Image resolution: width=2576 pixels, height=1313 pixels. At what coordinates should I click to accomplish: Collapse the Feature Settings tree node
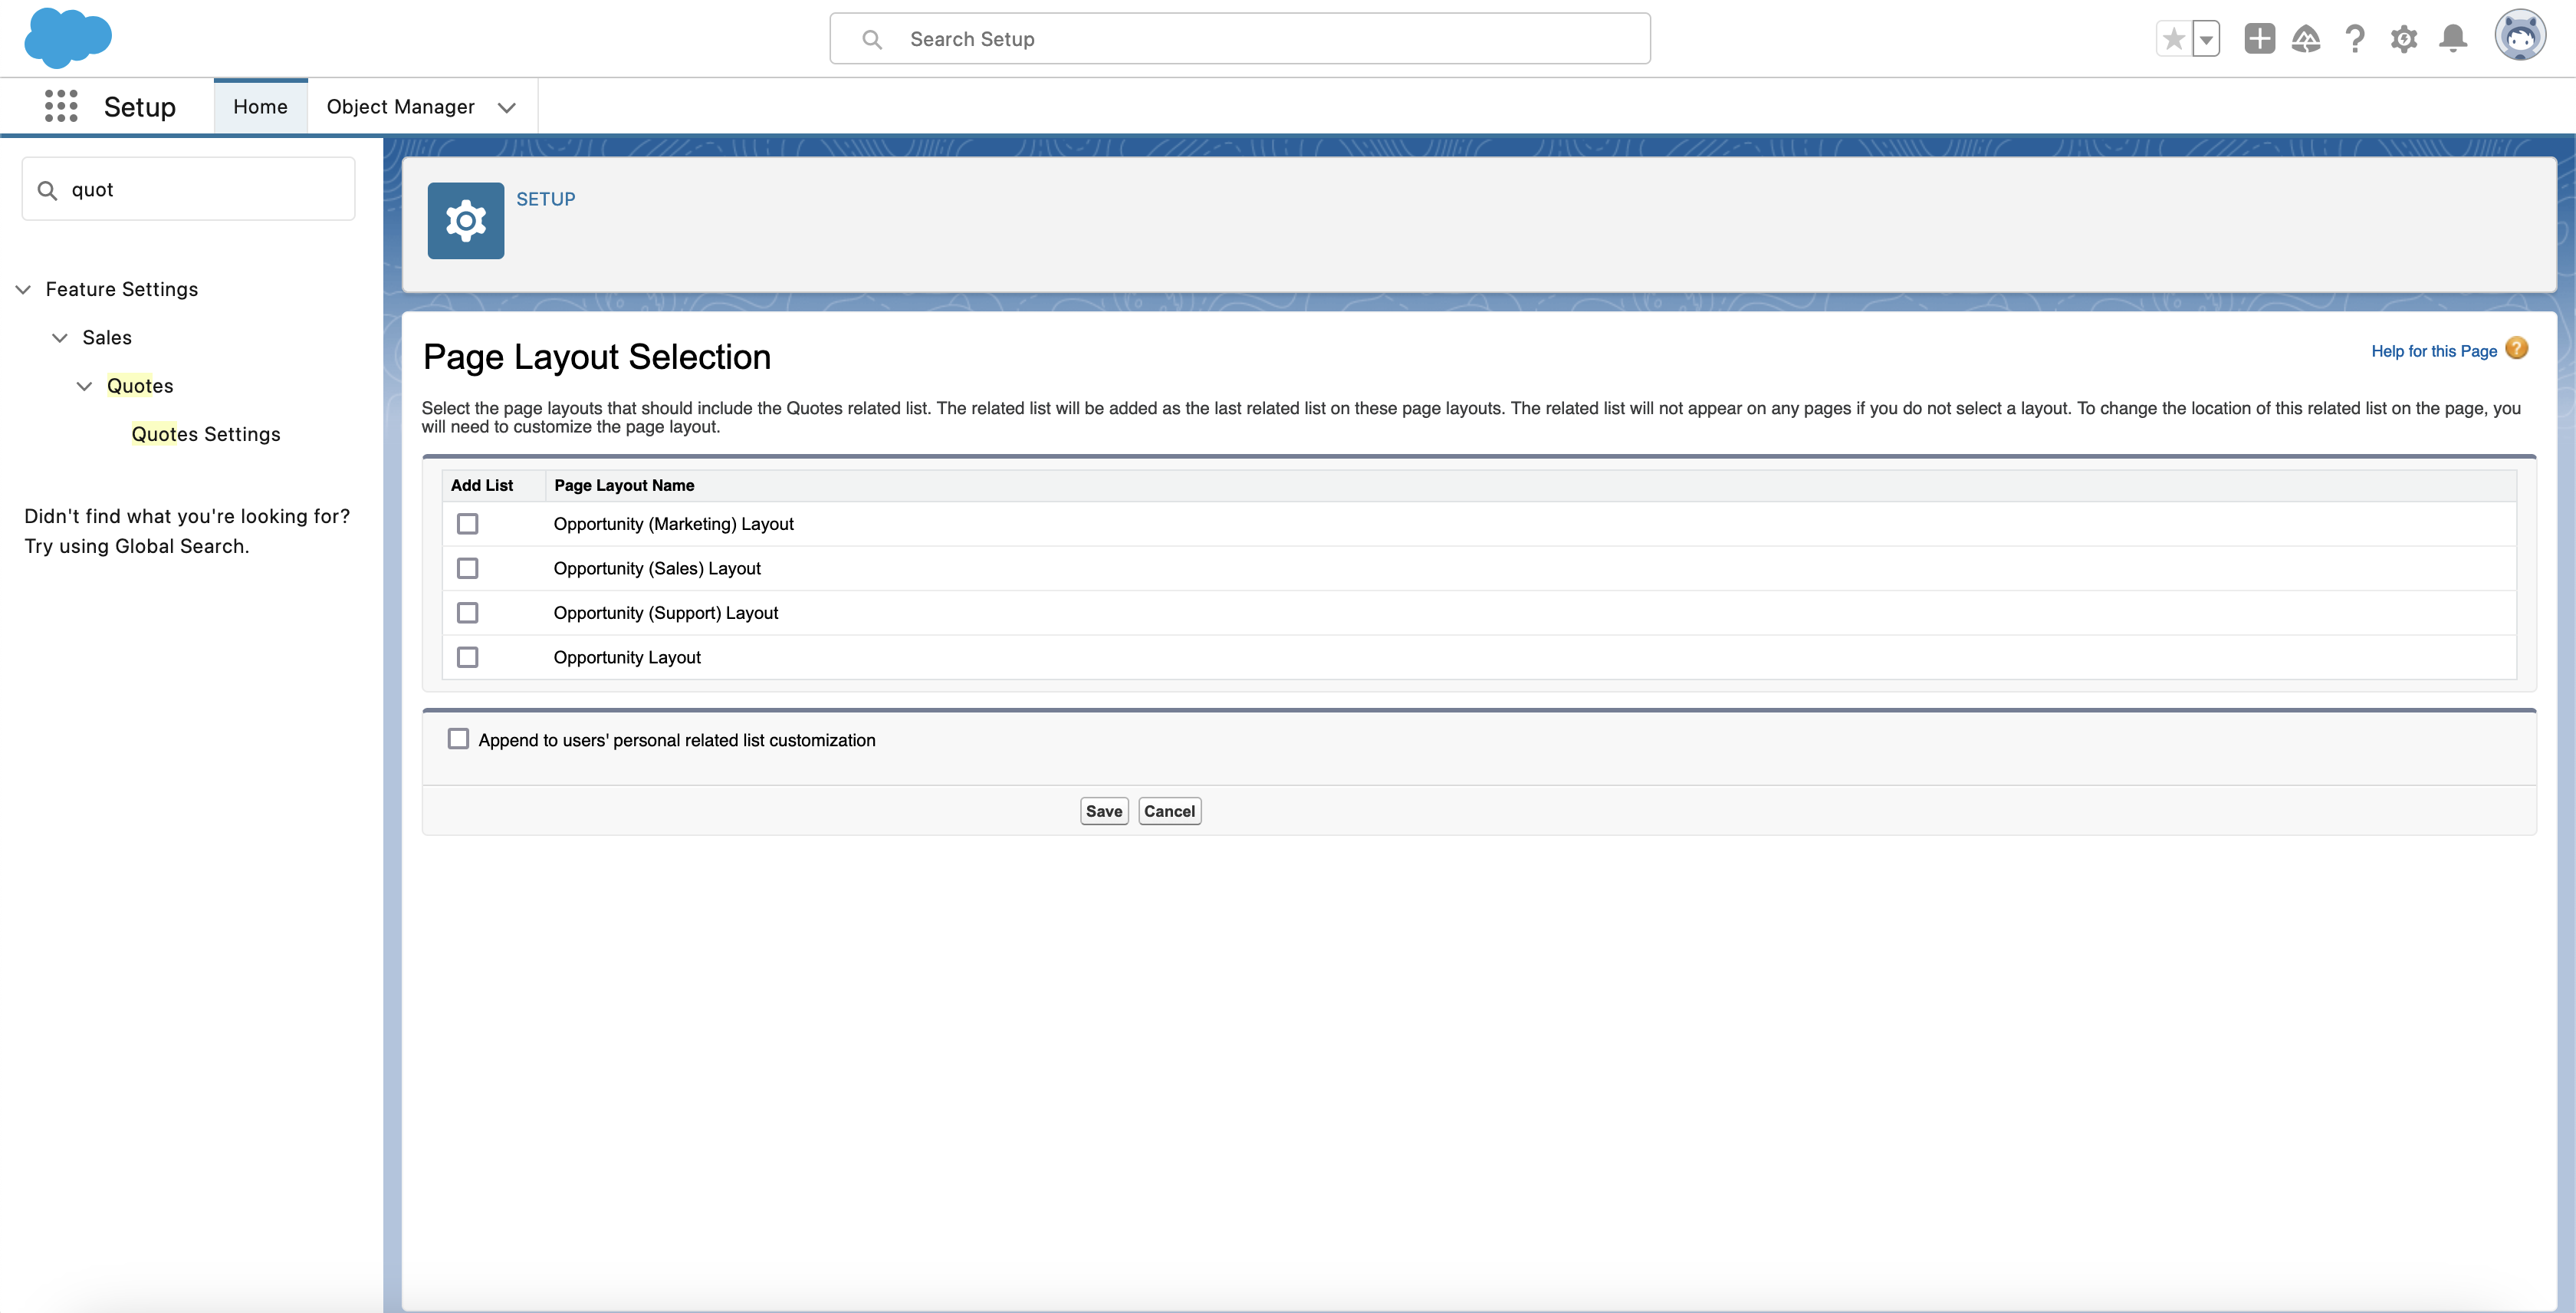click(24, 289)
